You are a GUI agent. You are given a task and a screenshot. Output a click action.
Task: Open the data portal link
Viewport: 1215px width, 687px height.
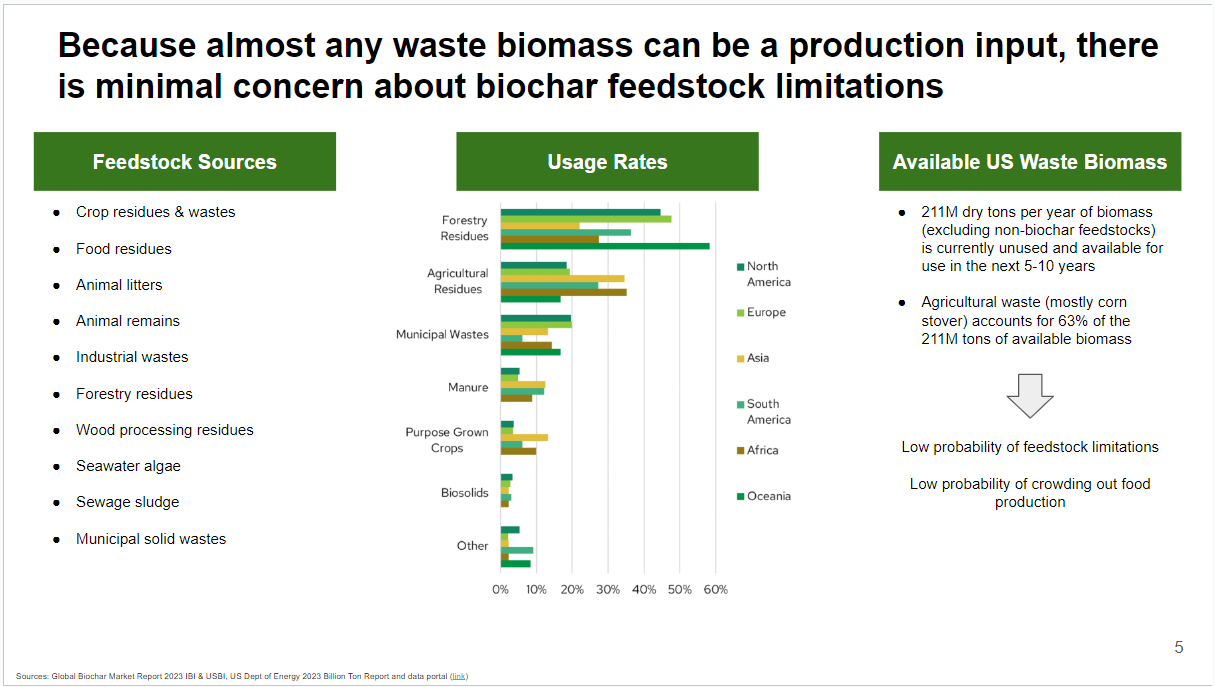click(x=457, y=675)
